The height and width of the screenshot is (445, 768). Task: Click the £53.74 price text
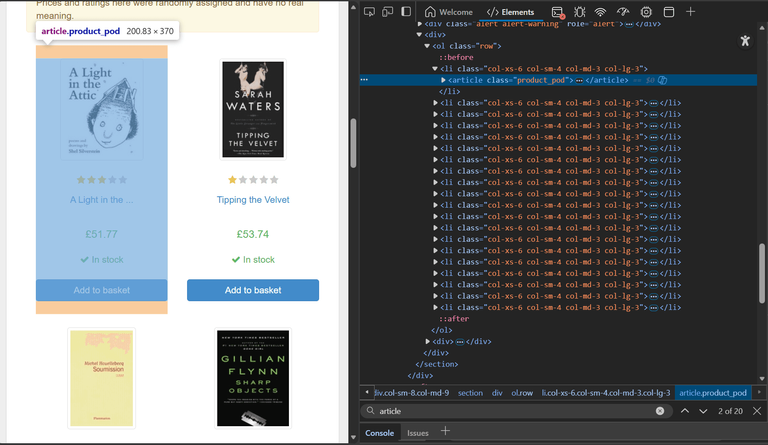click(253, 234)
